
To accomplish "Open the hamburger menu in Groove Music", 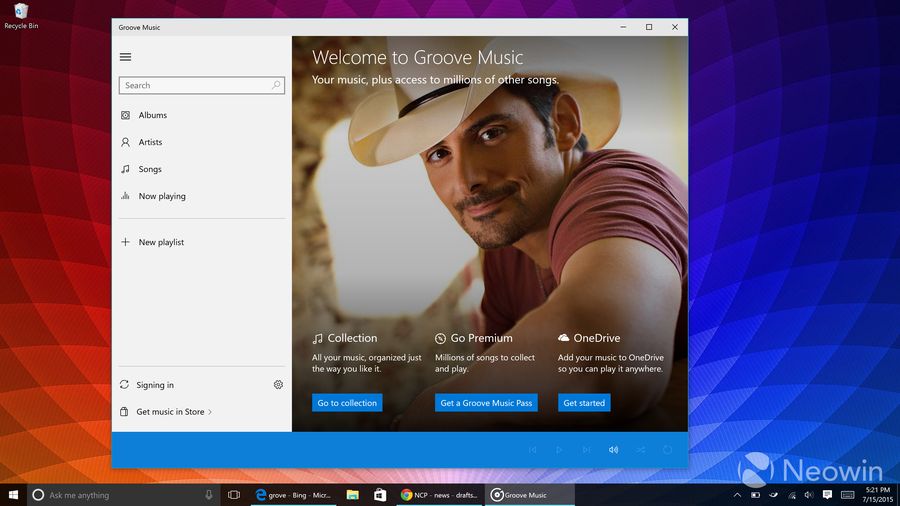I will [125, 57].
